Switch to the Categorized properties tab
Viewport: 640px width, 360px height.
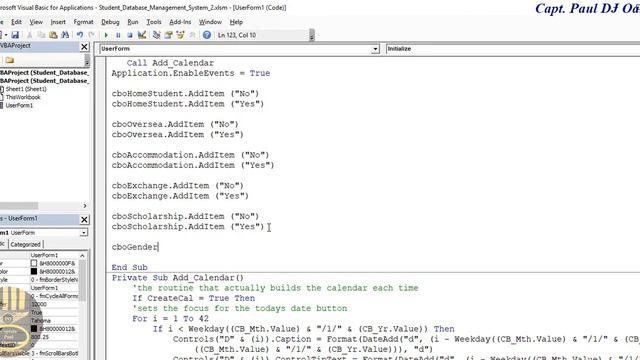pyautogui.click(x=25, y=244)
